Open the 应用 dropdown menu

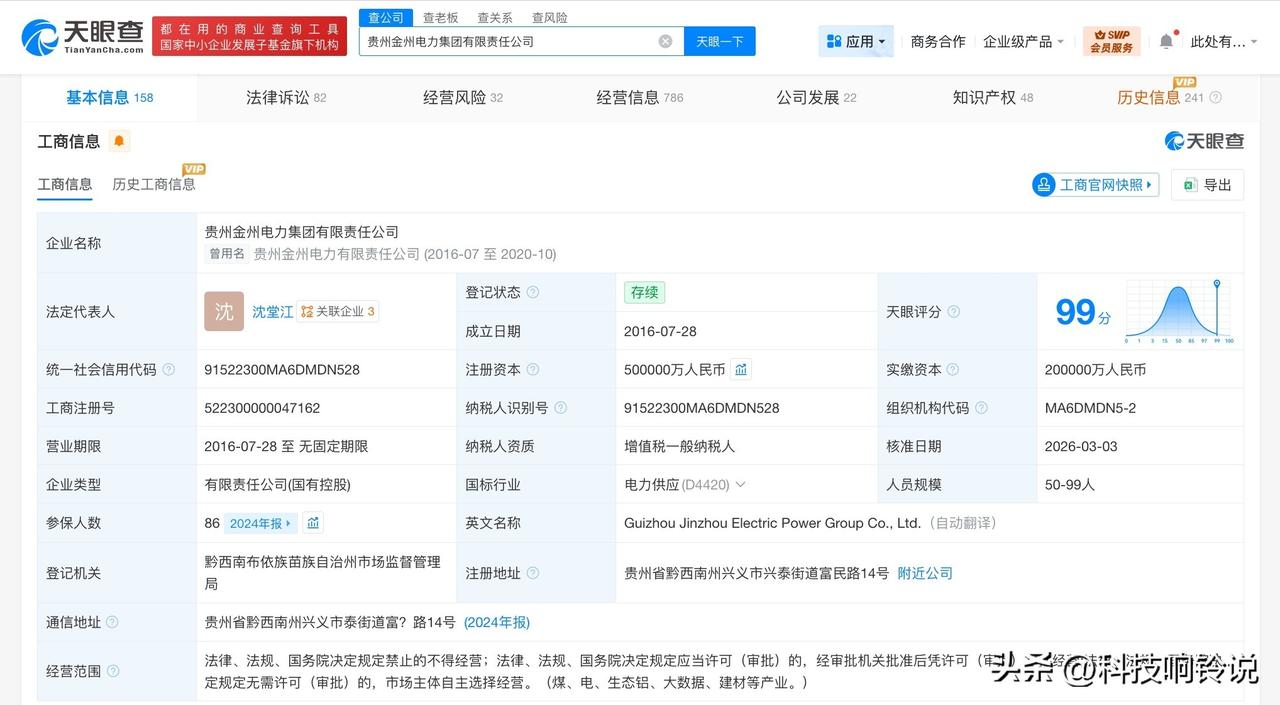pos(855,40)
